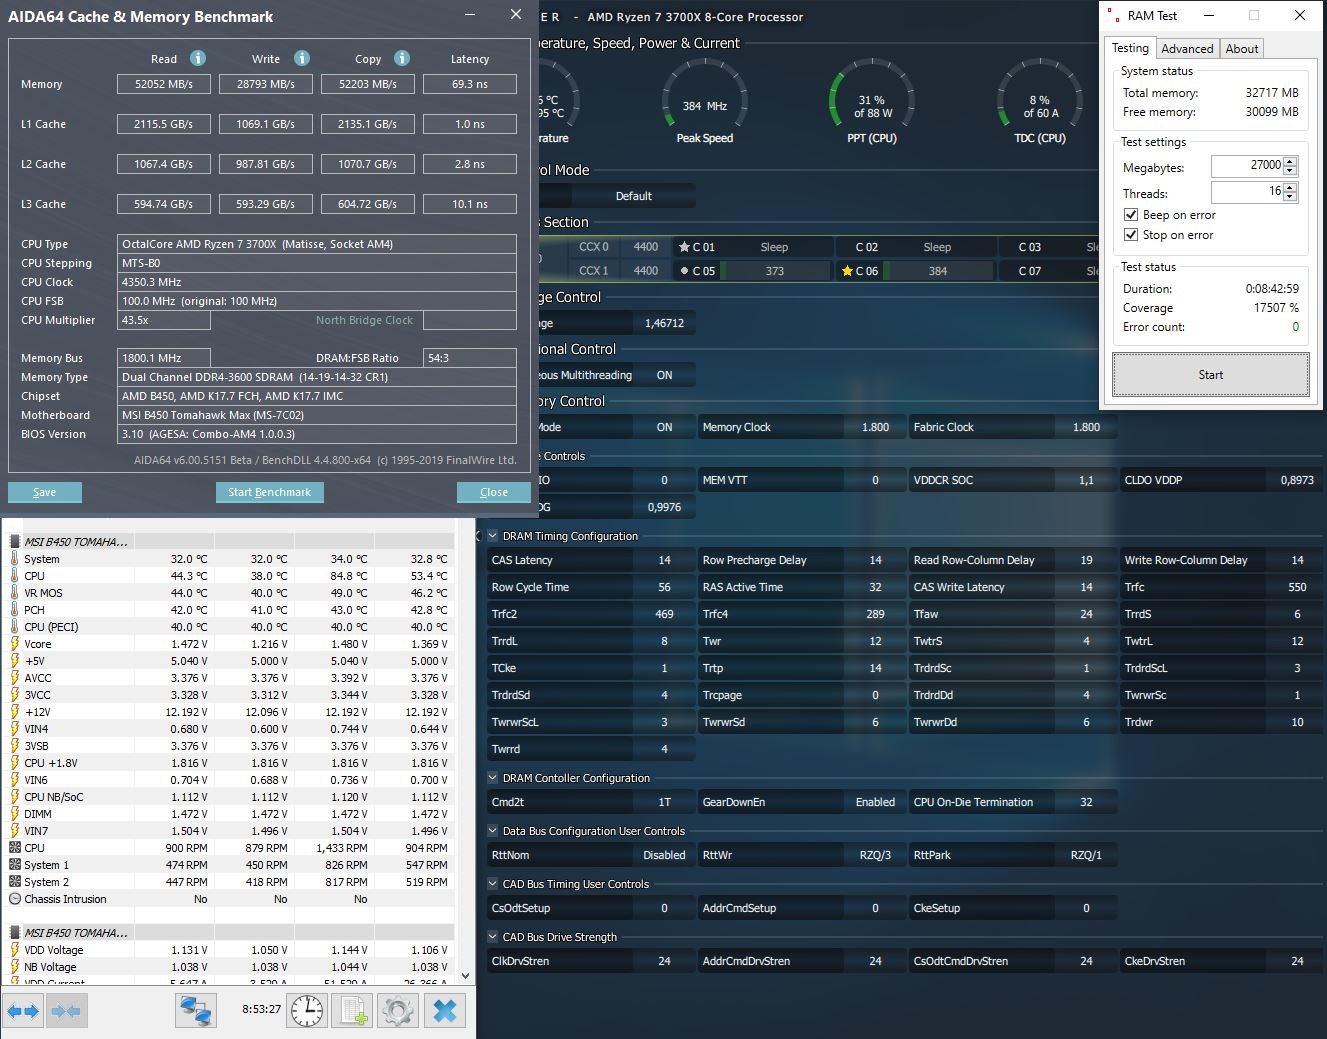Toggle the RttNom Disabled value
This screenshot has width=1327, height=1039.
coord(664,855)
